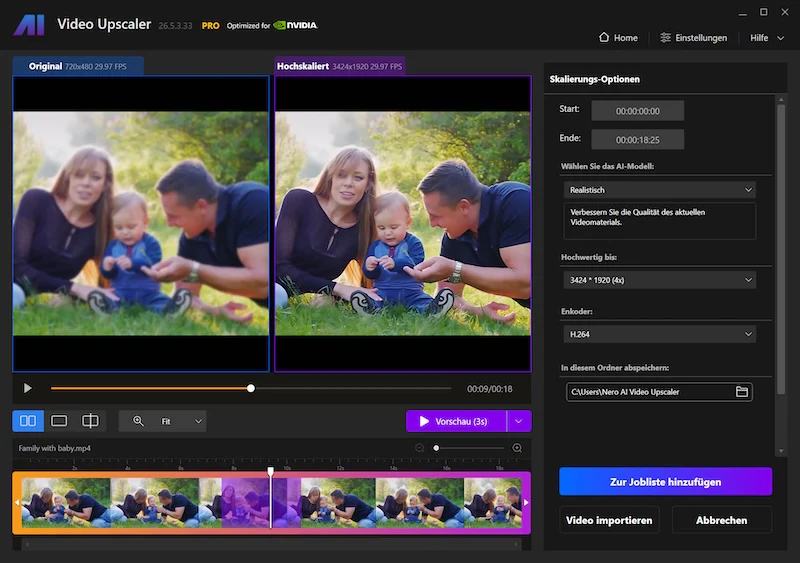Go to Home

tap(618, 38)
